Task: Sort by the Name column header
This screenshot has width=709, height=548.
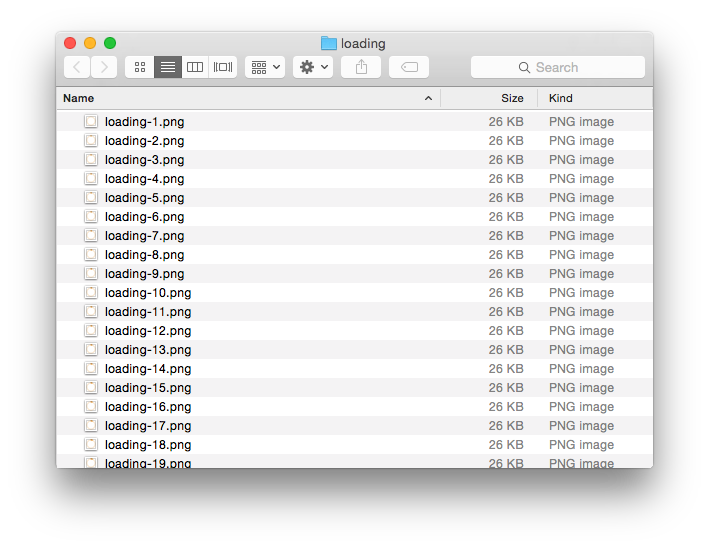Action: [248, 98]
